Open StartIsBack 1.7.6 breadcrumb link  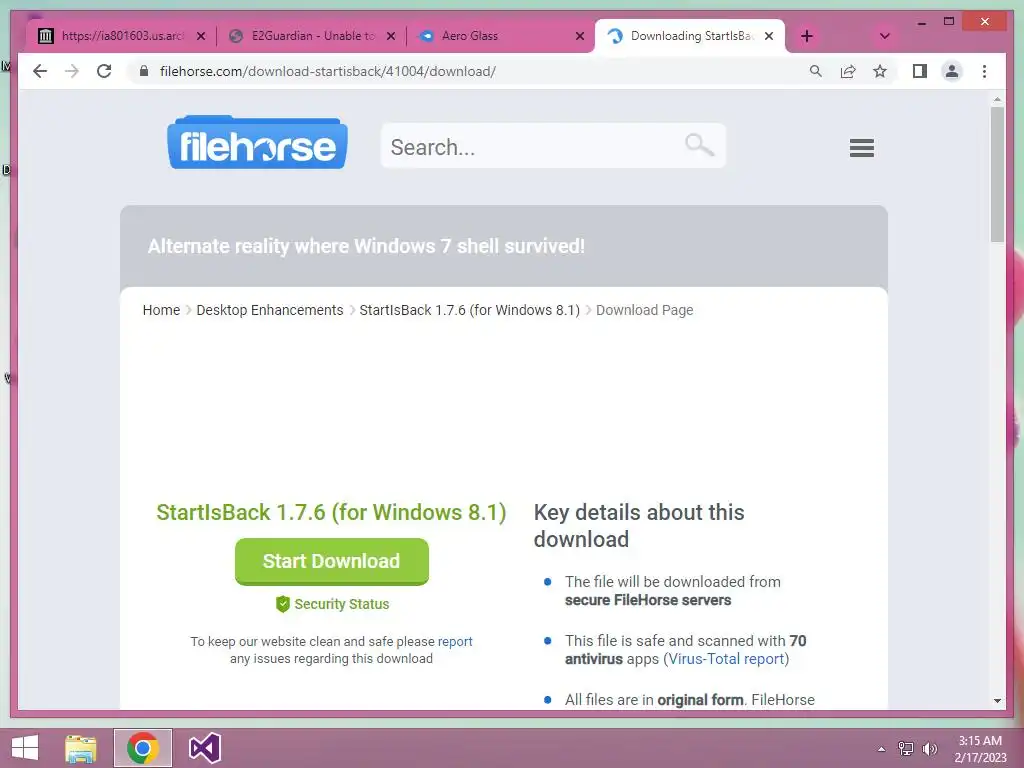[470, 310]
